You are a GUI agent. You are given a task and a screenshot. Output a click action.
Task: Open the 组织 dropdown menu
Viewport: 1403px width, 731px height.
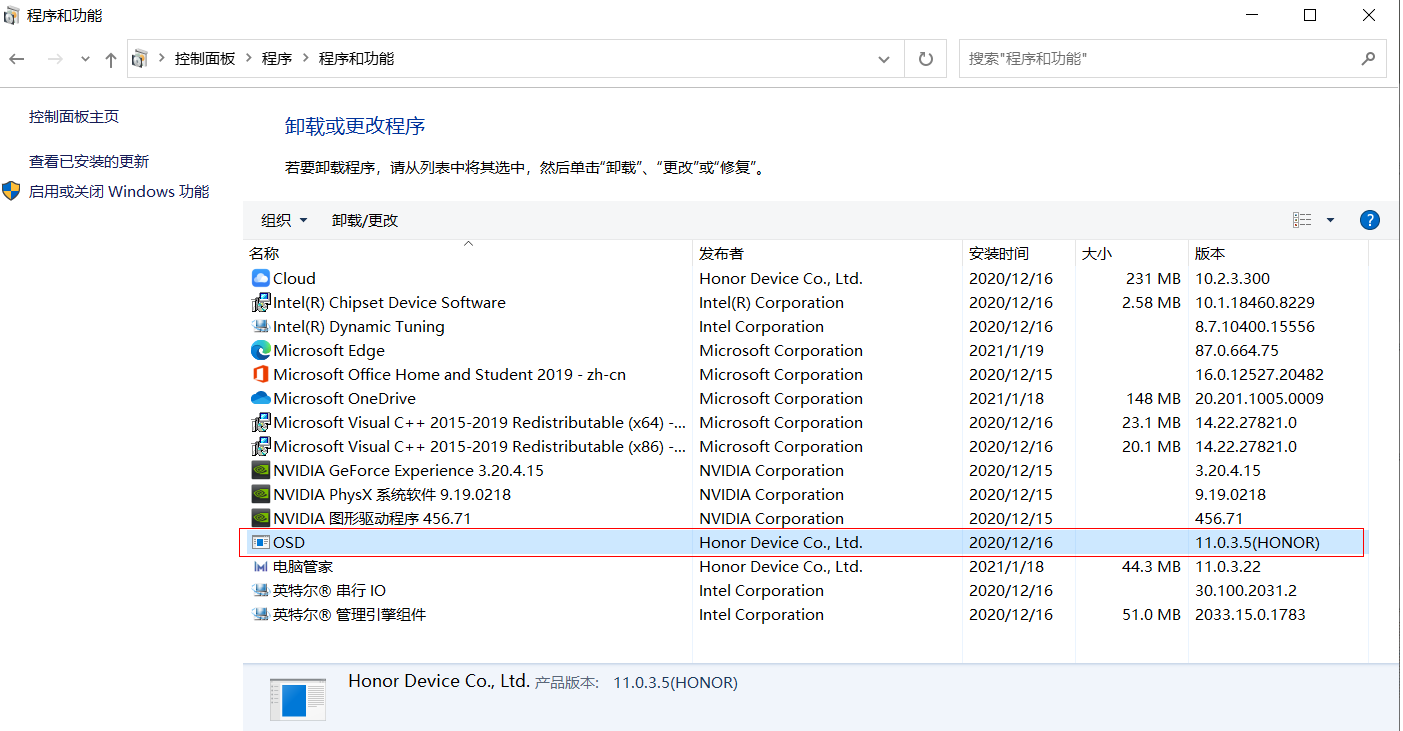[x=284, y=220]
